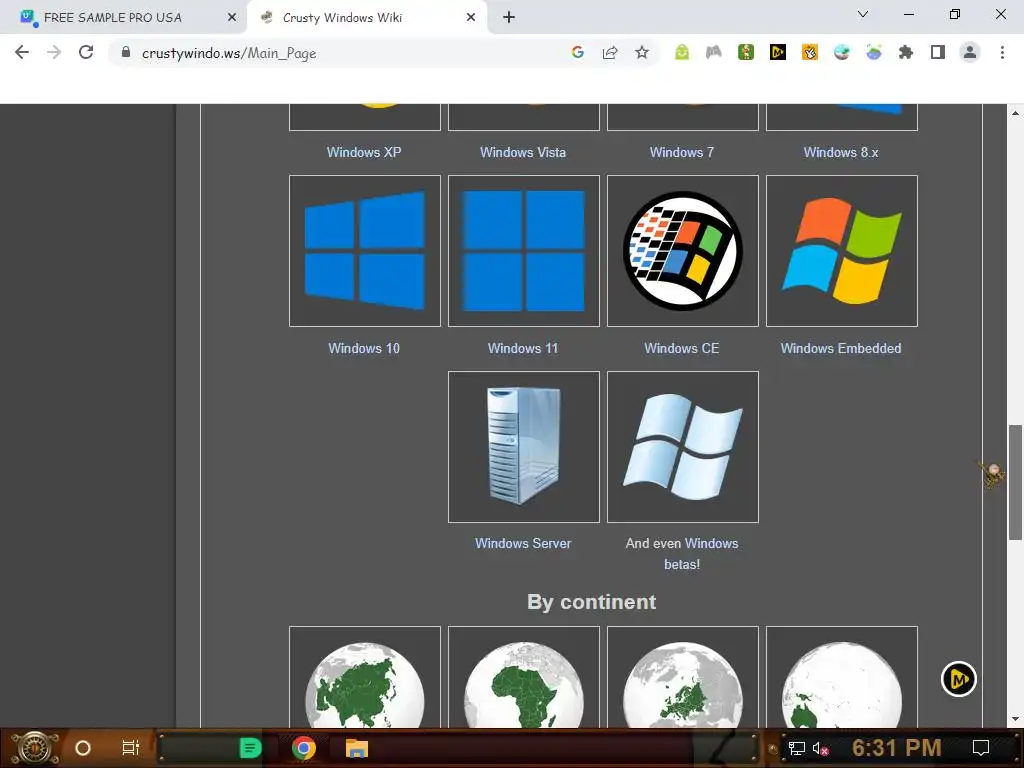Open Google Chrome from the taskbar
1024x768 pixels.
pyautogui.click(x=304, y=748)
